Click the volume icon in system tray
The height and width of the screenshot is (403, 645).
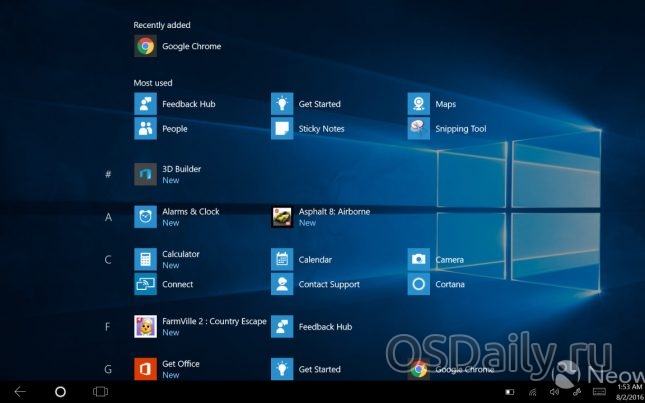pos(555,391)
